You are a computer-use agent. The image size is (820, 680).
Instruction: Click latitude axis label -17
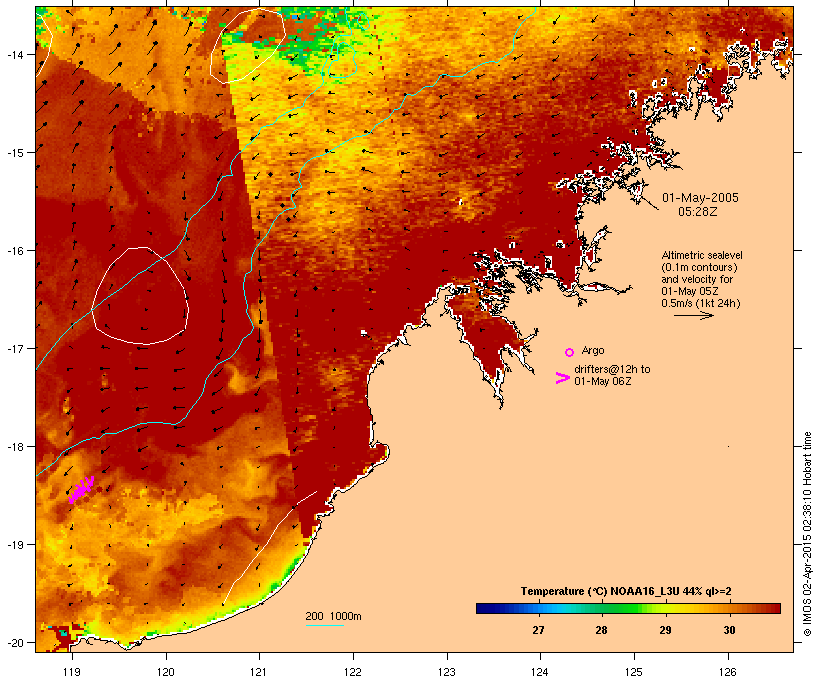point(15,348)
